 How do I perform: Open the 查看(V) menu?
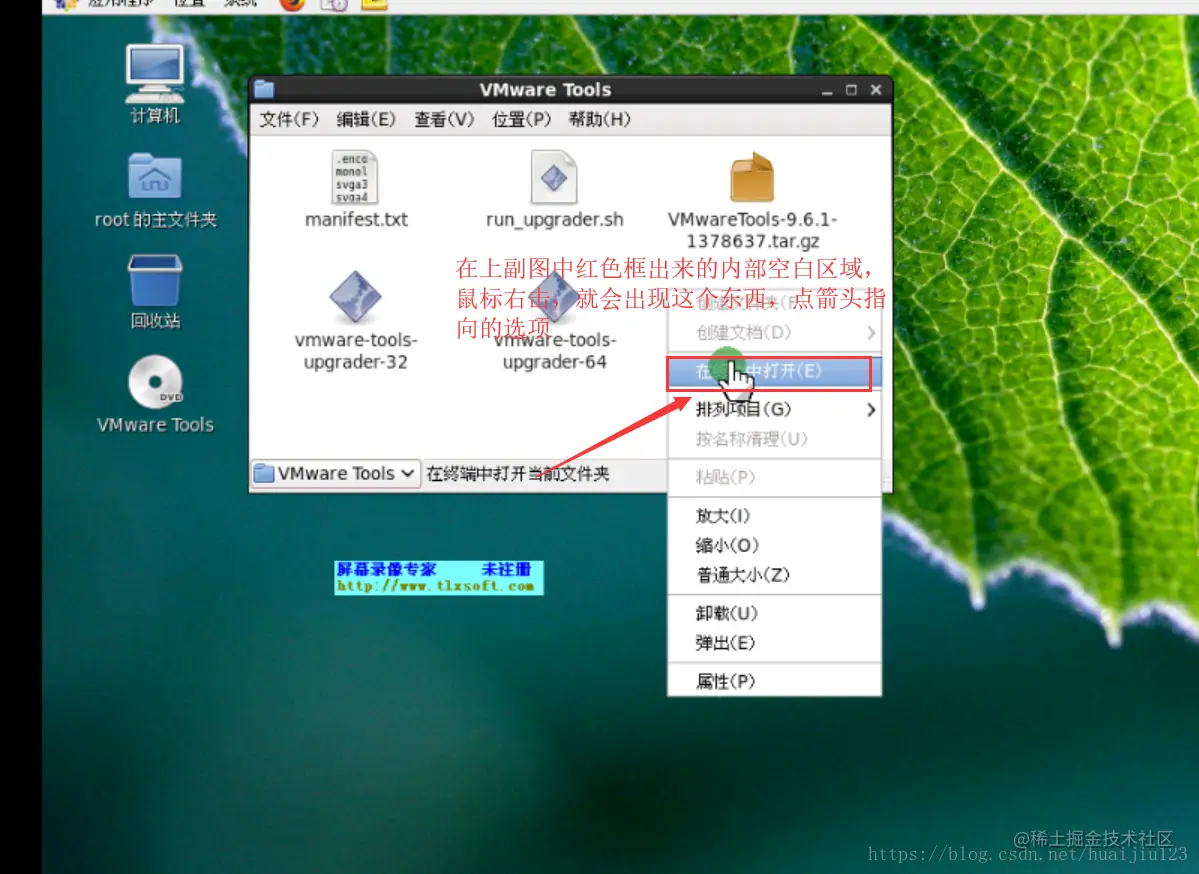(x=443, y=119)
